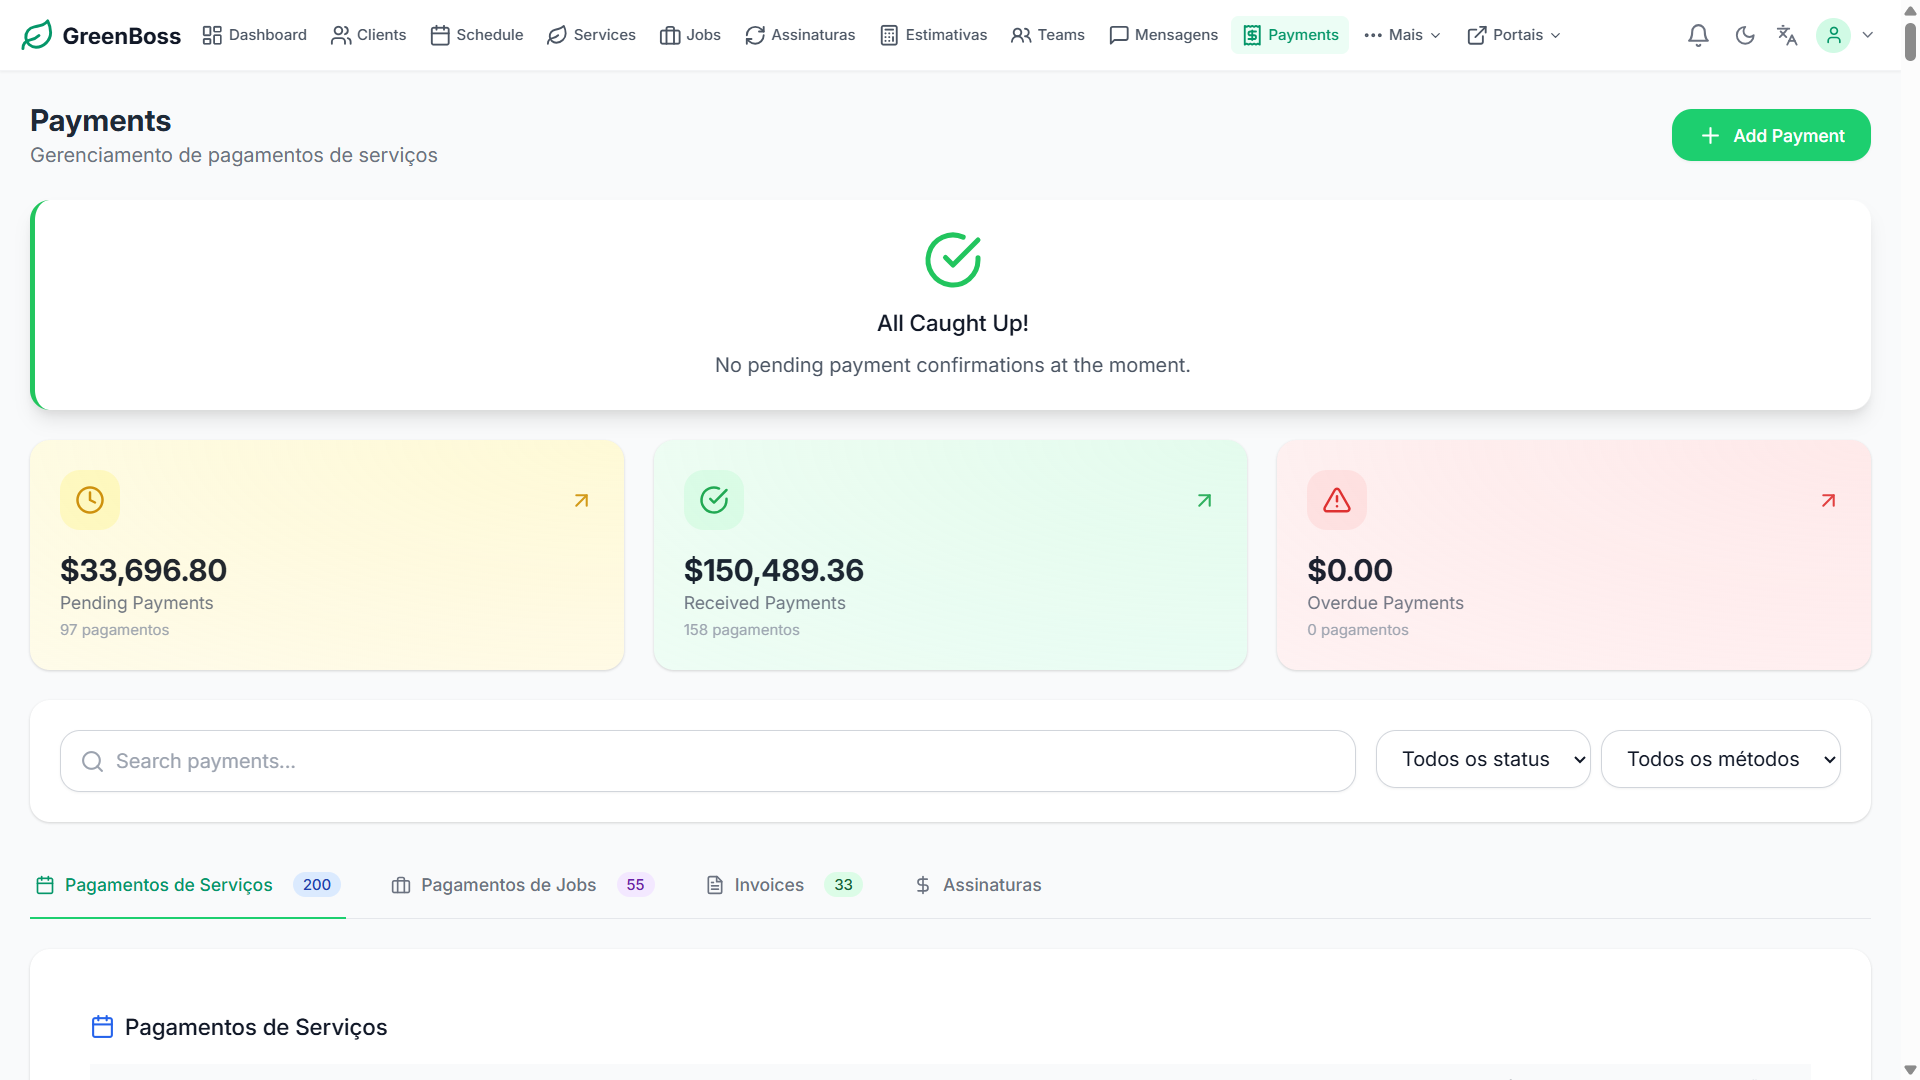Switch to the Invoices tab
Screen dimensions: 1920x1080
768,885
